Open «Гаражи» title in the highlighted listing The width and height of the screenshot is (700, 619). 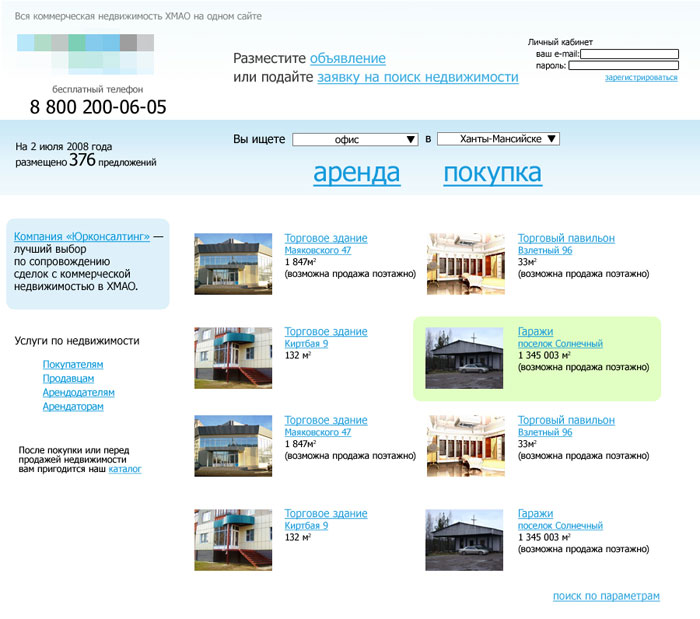coord(535,332)
